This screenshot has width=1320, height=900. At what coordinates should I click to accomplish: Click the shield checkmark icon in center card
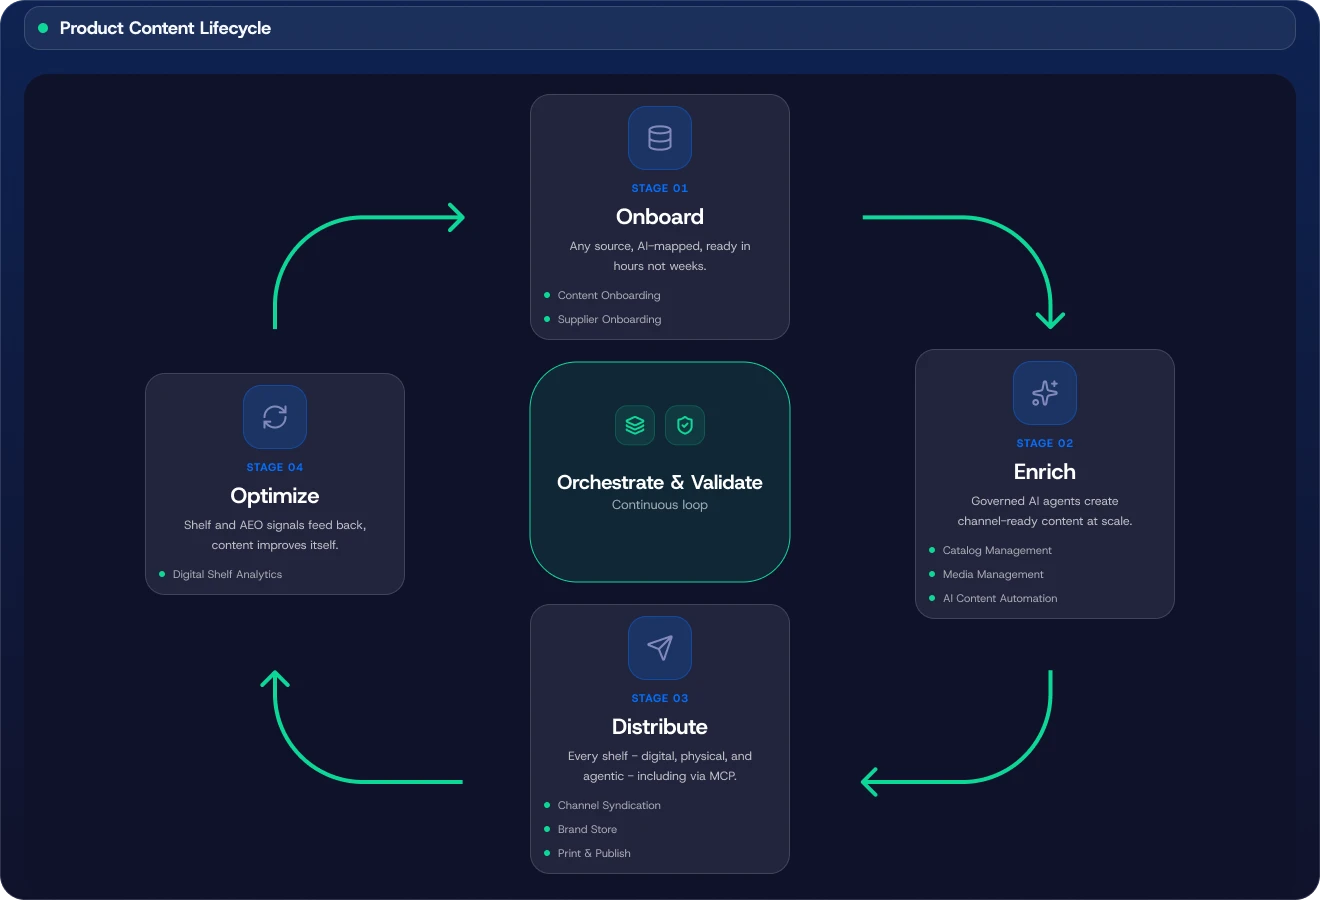(x=685, y=425)
